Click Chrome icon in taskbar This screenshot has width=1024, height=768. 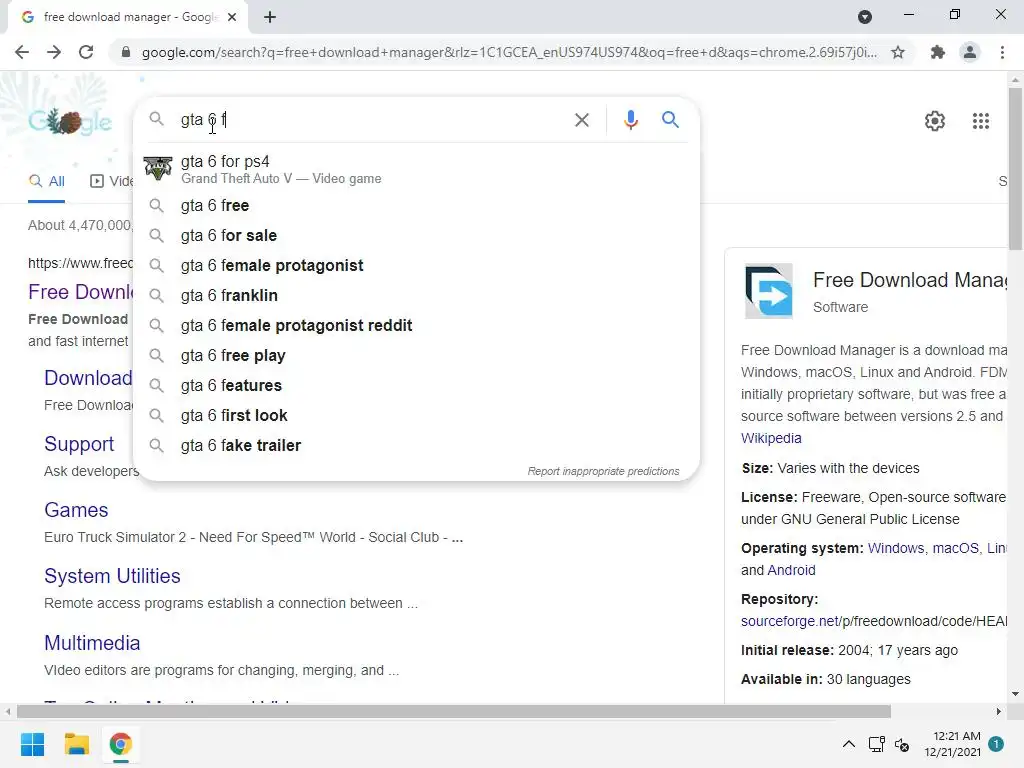coord(120,744)
